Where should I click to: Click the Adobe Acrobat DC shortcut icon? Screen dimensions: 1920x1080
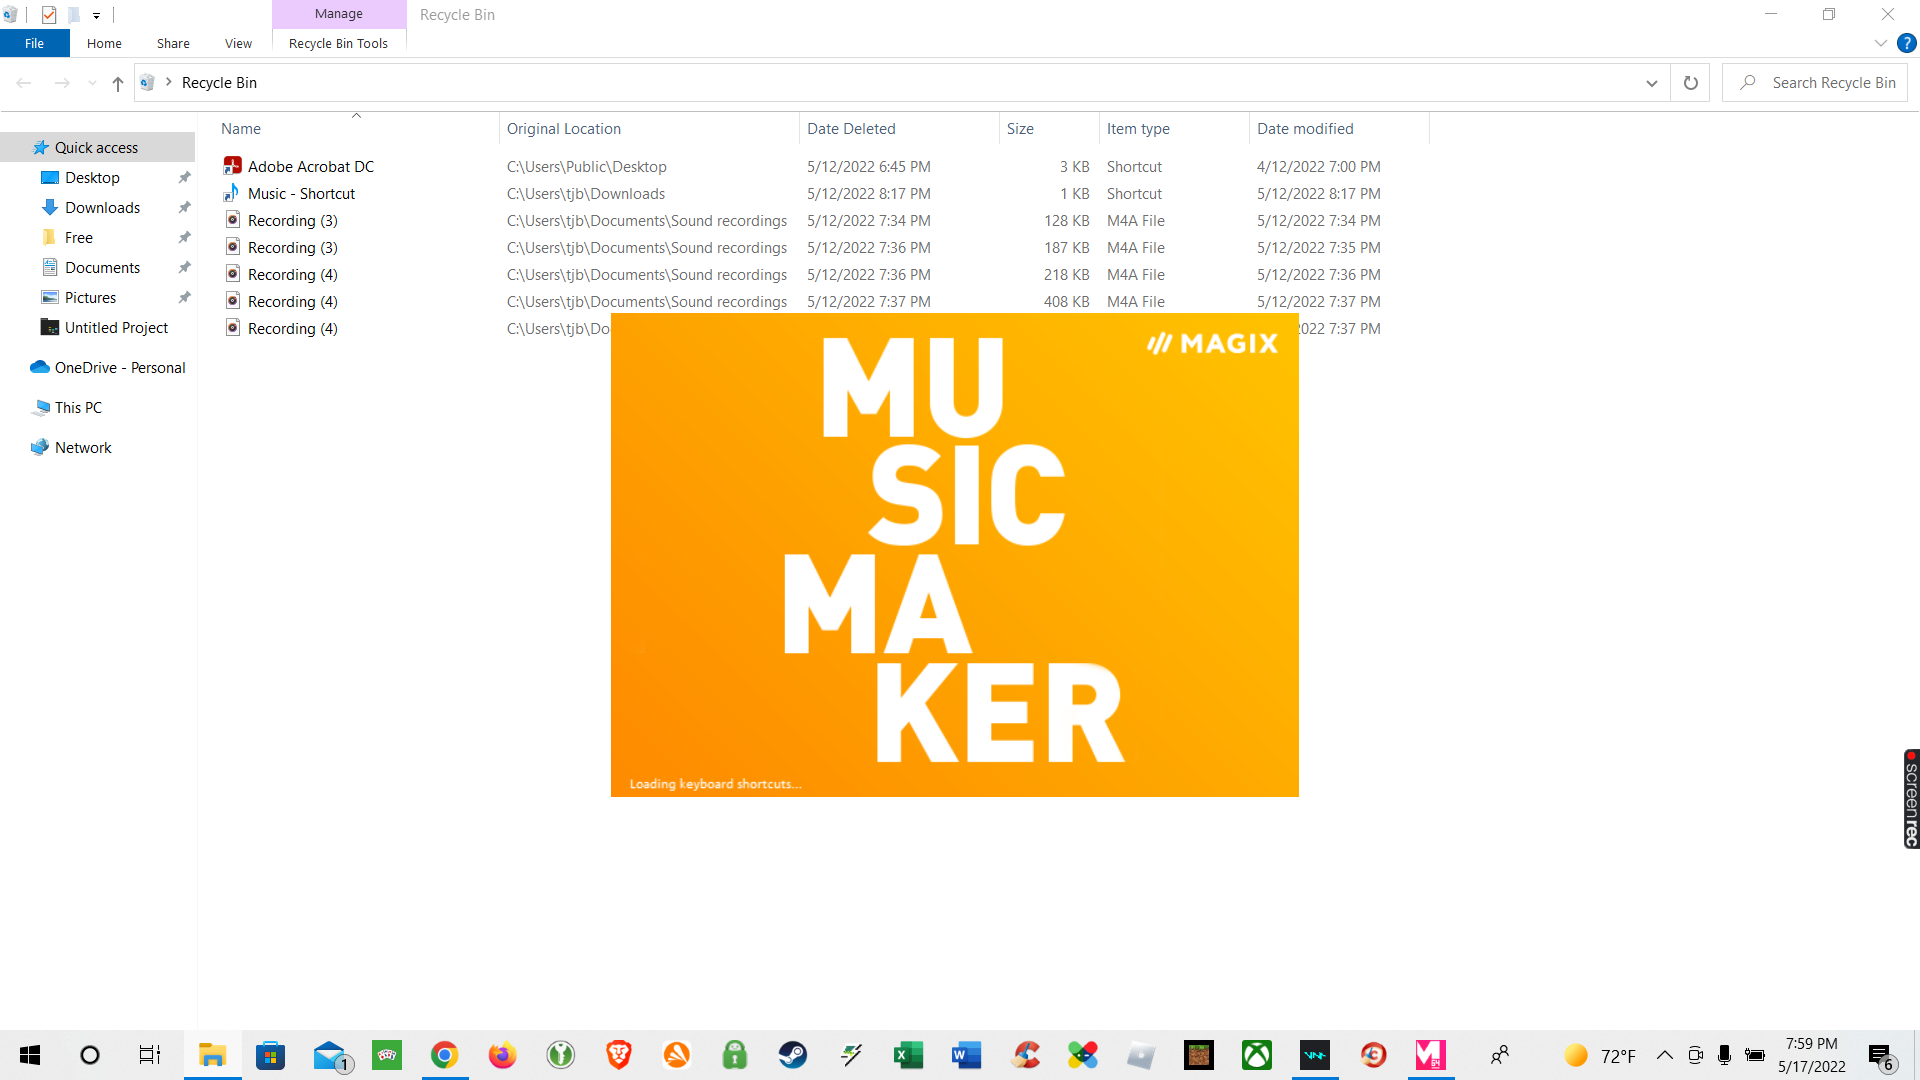(x=232, y=166)
